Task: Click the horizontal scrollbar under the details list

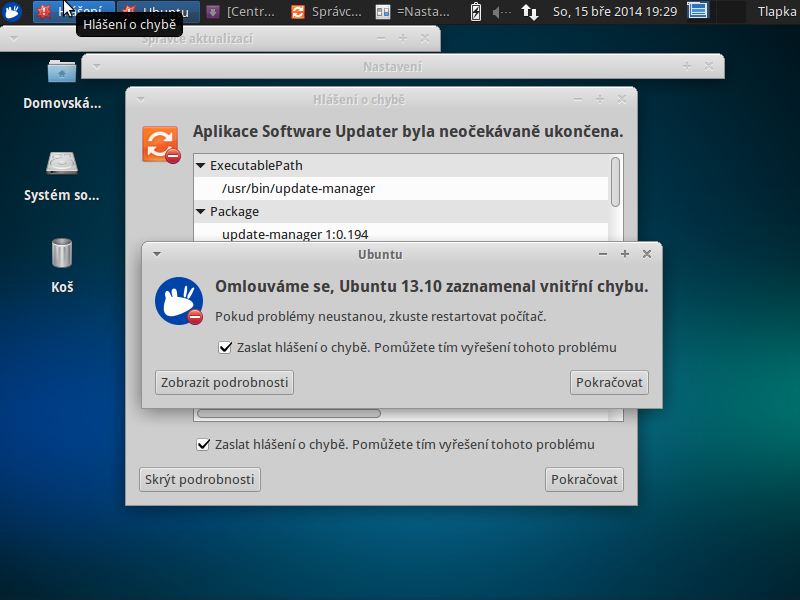Action: 289,413
